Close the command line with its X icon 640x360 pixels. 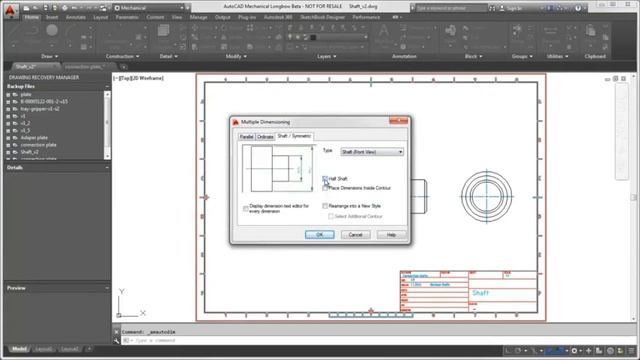coord(116,332)
